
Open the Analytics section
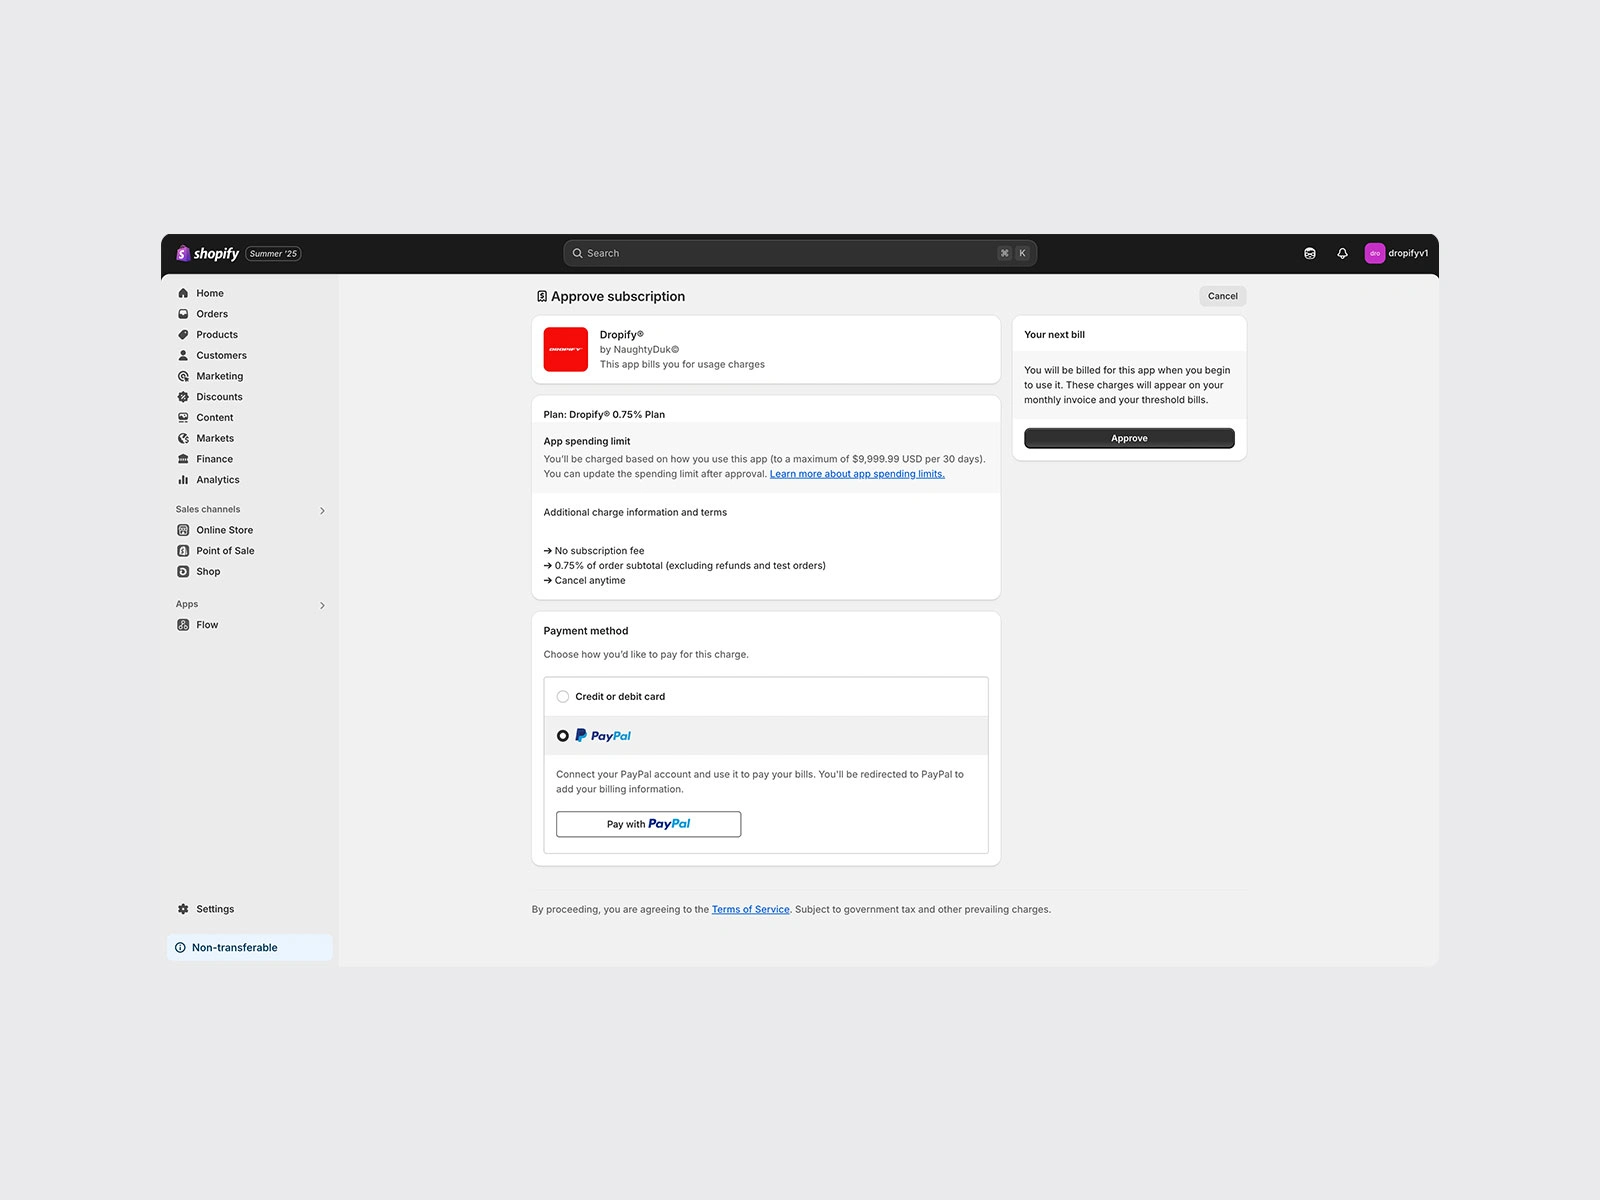pyautogui.click(x=218, y=480)
